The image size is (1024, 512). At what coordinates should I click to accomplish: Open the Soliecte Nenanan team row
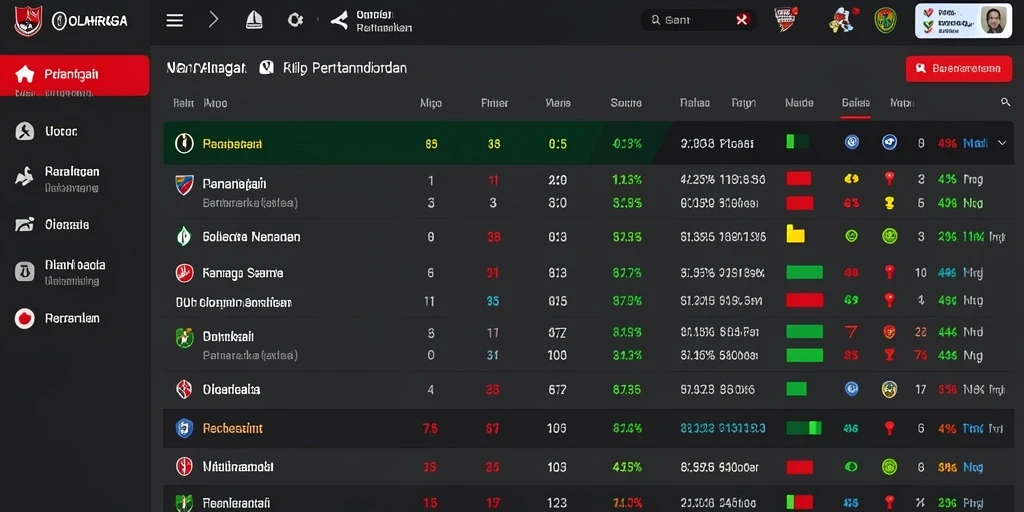click(588, 236)
